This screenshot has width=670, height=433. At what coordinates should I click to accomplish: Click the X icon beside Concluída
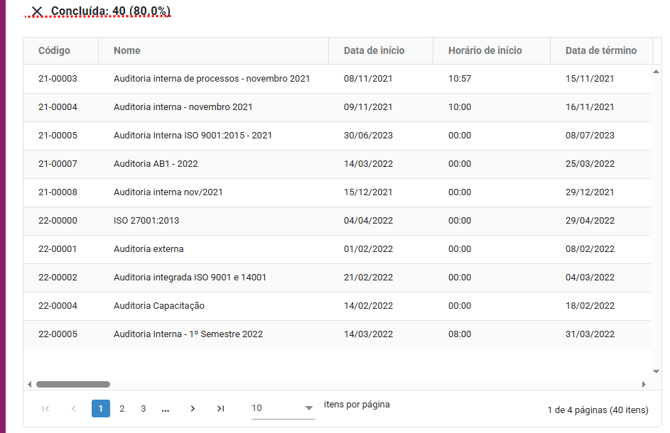(x=37, y=12)
